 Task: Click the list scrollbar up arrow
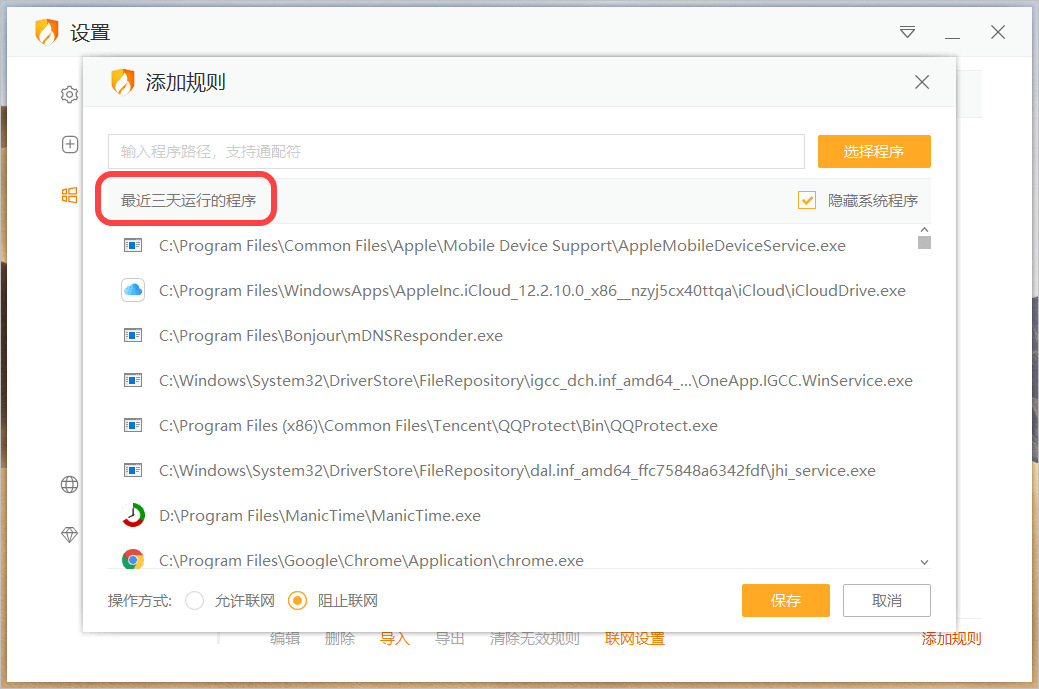click(924, 229)
